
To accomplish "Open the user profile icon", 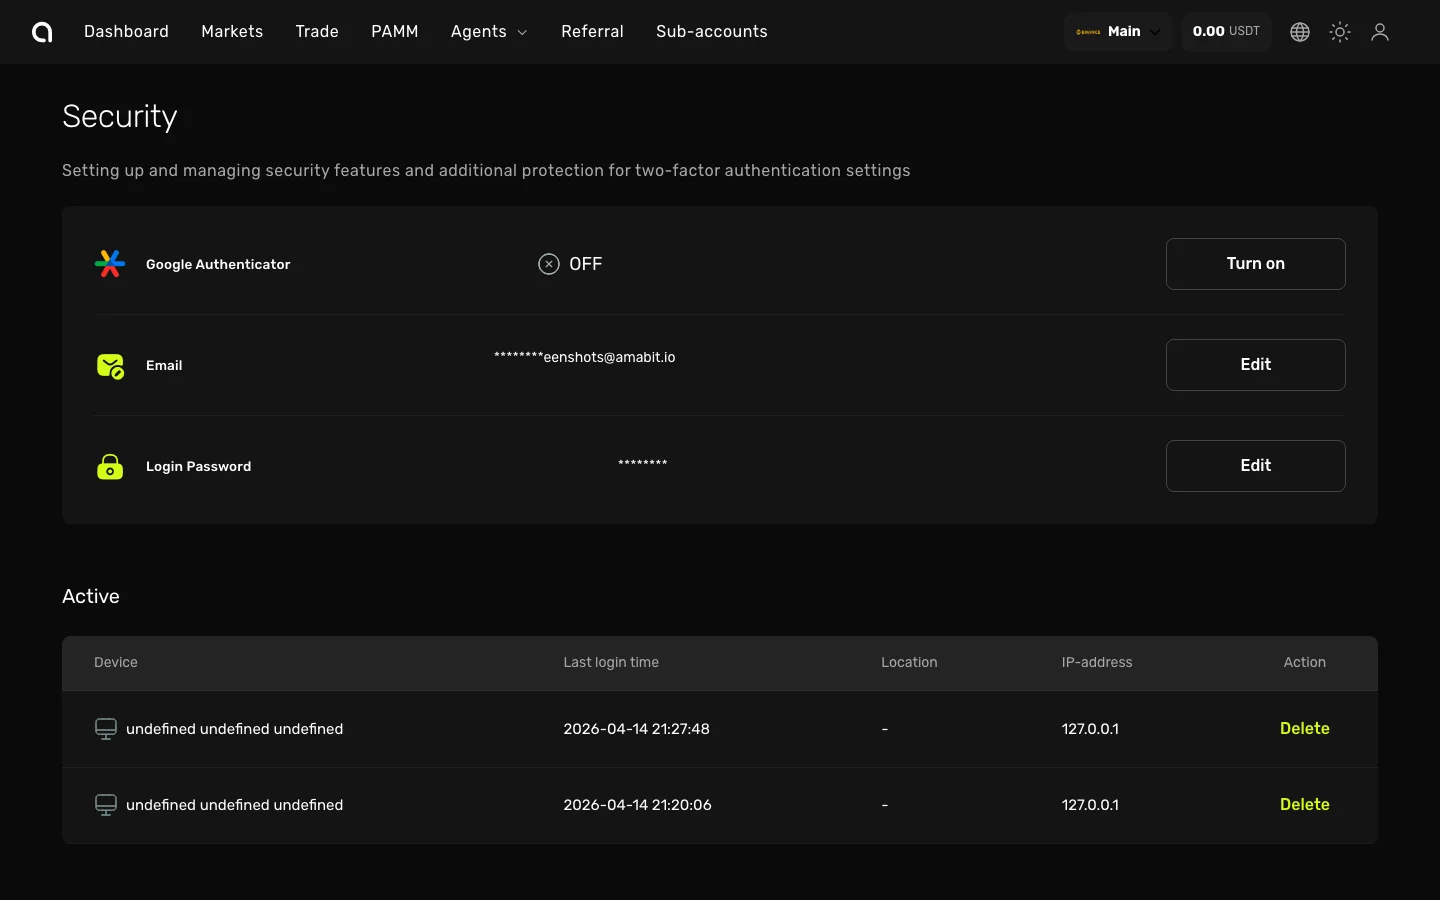I will (1380, 31).
